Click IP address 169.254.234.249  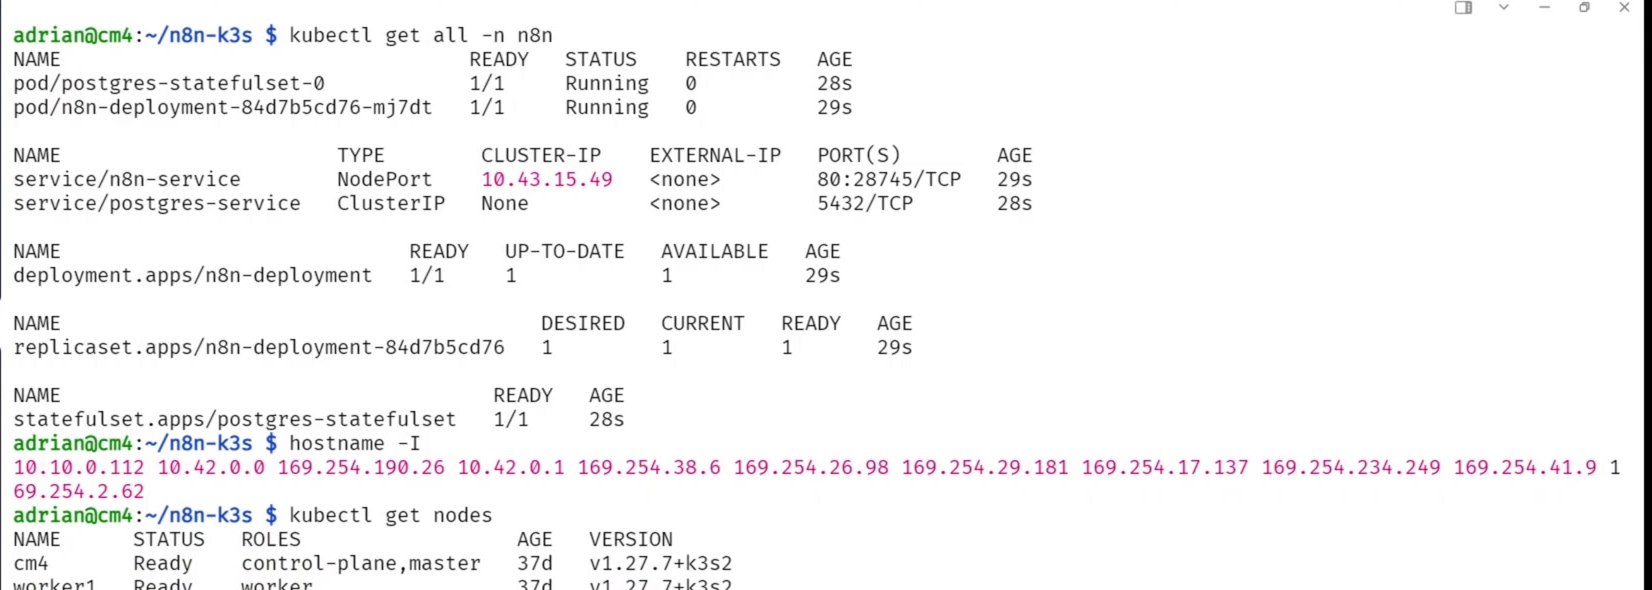pos(1351,468)
